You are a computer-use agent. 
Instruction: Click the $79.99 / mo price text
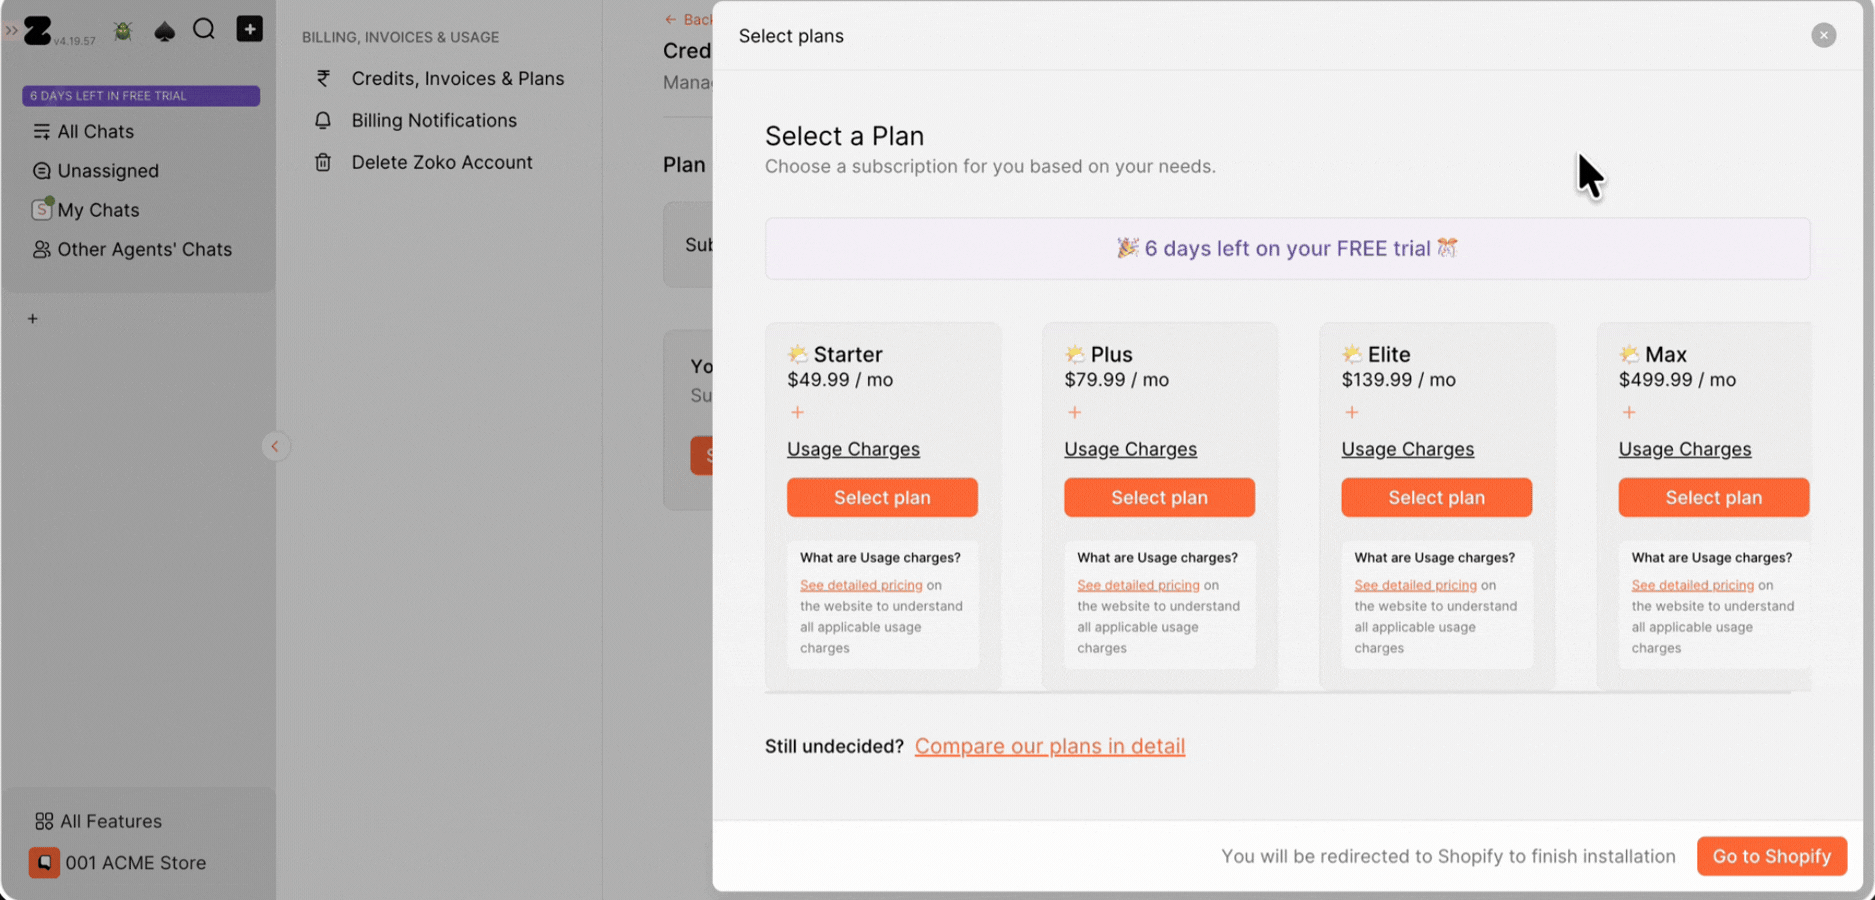click(x=1116, y=380)
